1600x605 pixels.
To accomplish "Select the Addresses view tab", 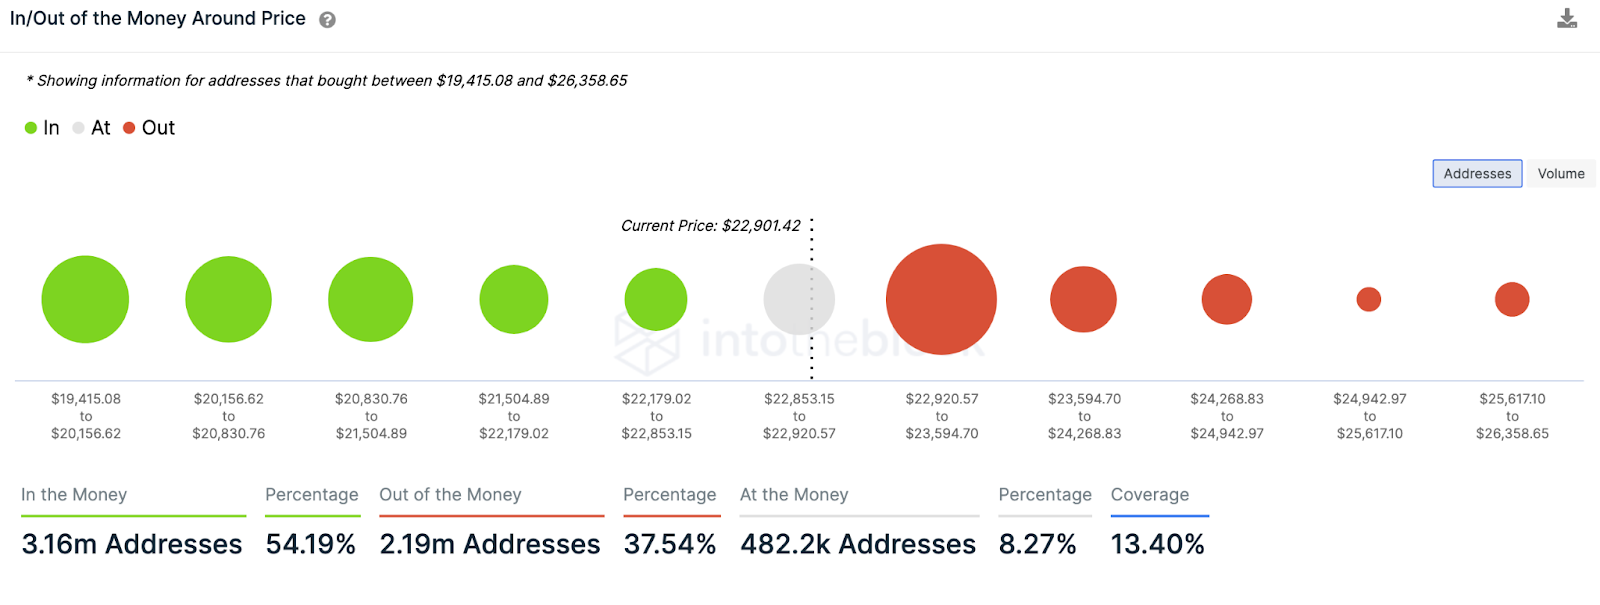I will point(1477,174).
